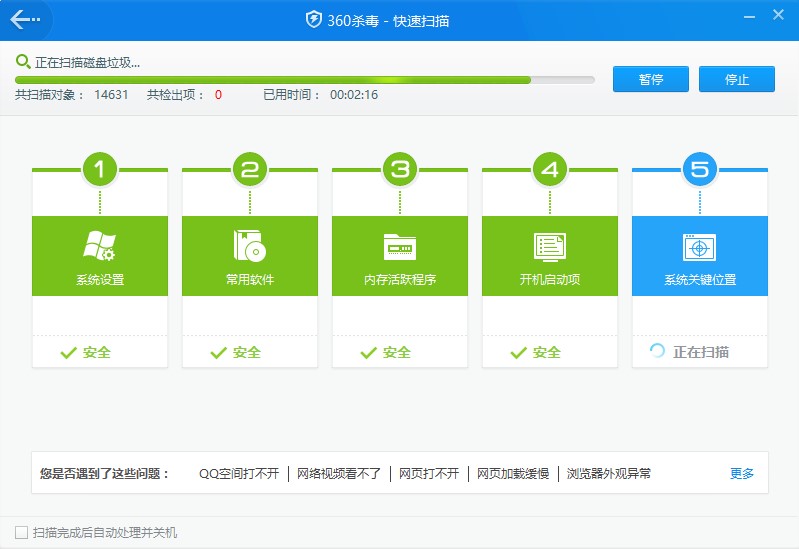Pause the scan with 暂停 button
This screenshot has width=799, height=549.
point(651,80)
